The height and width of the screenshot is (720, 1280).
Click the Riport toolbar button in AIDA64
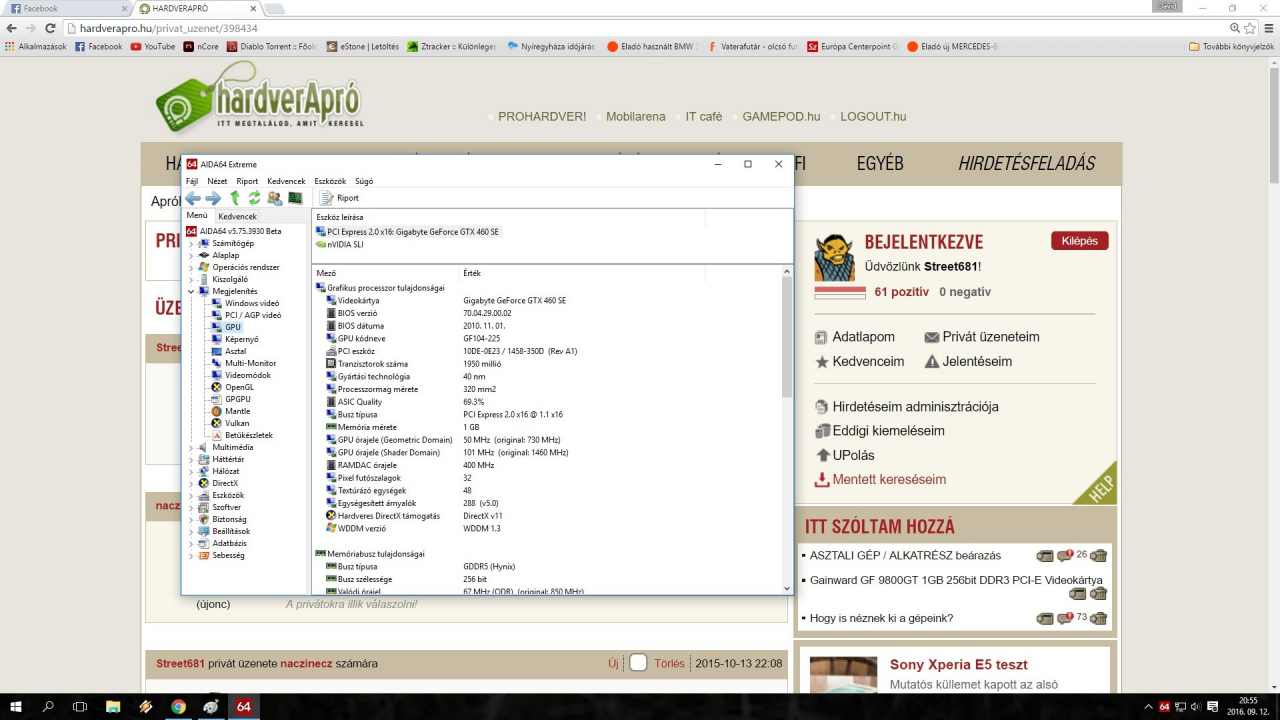339,198
